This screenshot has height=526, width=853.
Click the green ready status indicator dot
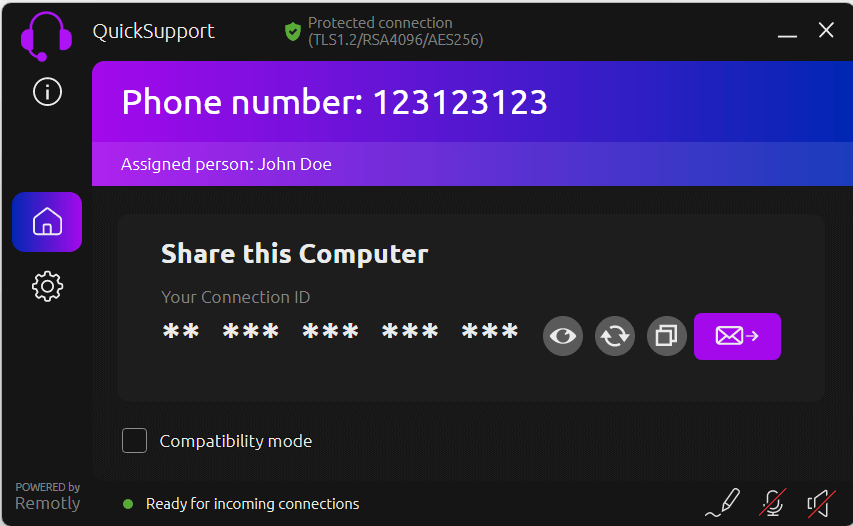tap(128, 504)
